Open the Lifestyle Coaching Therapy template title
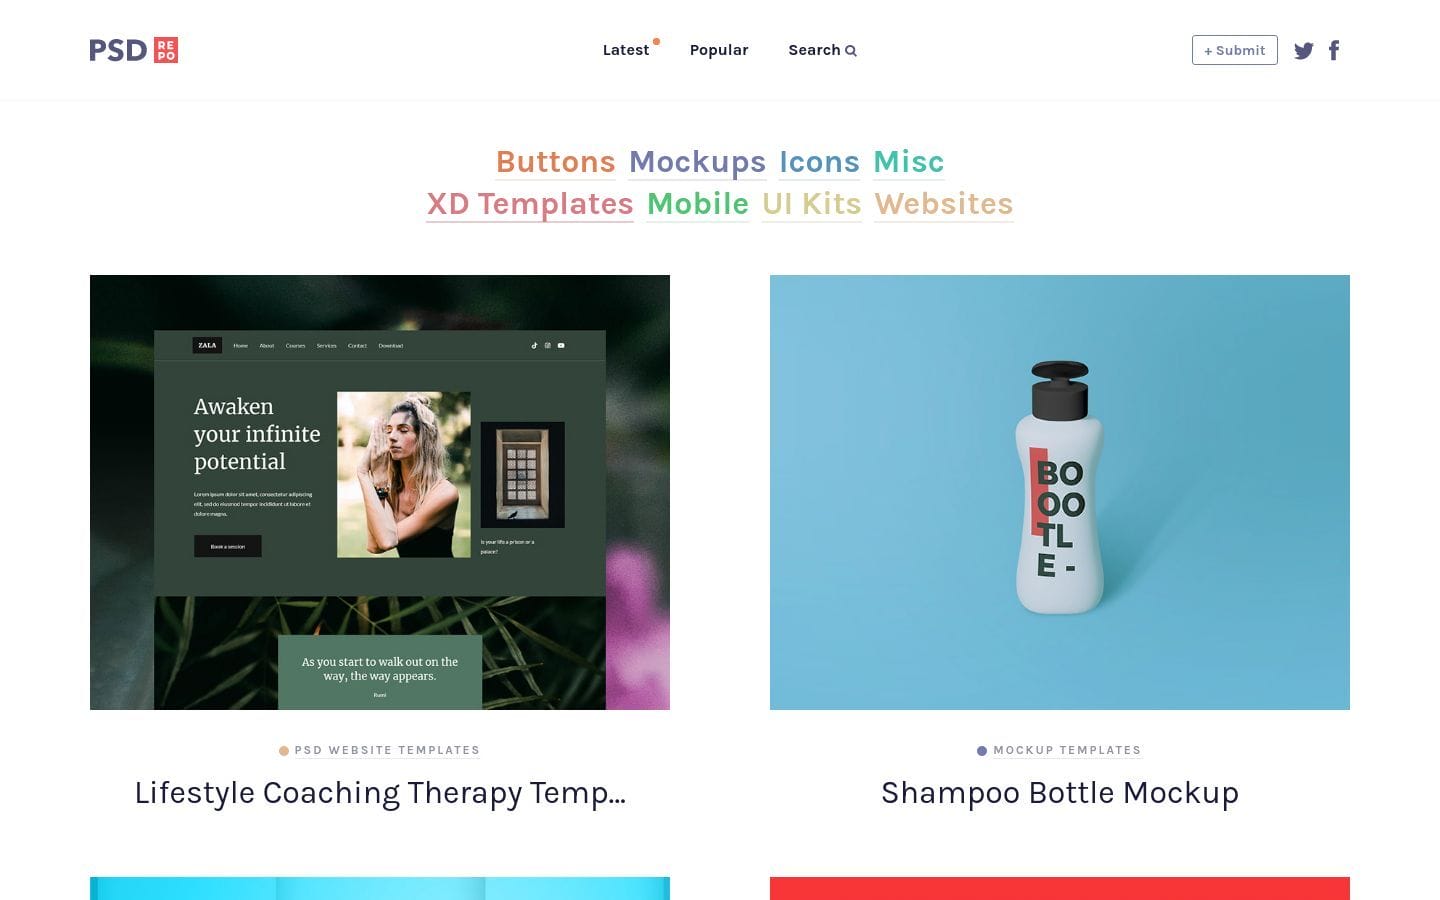 (x=380, y=793)
